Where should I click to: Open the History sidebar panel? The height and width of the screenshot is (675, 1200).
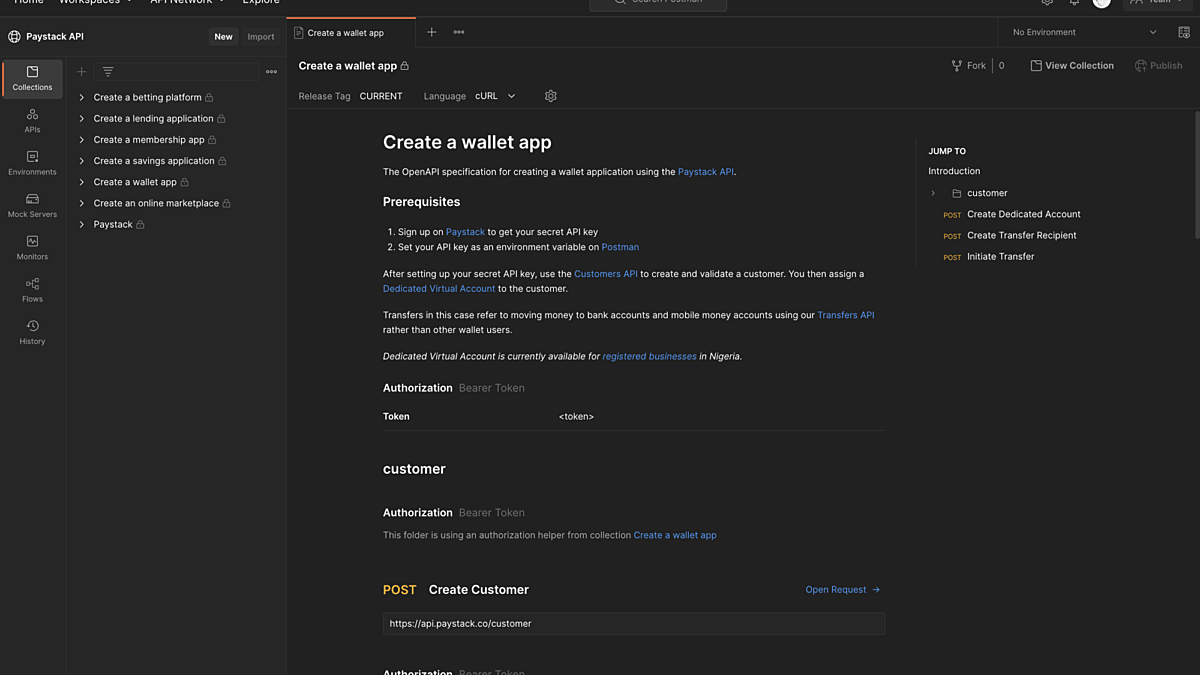pyautogui.click(x=32, y=332)
